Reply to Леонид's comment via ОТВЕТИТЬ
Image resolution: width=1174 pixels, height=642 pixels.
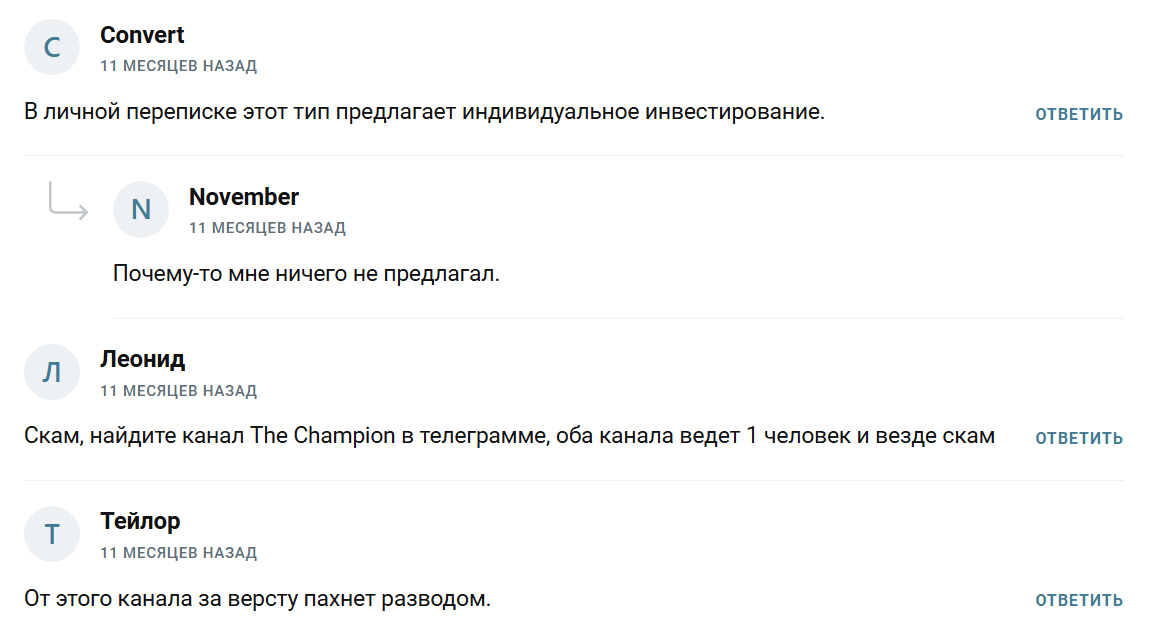click(x=1079, y=438)
